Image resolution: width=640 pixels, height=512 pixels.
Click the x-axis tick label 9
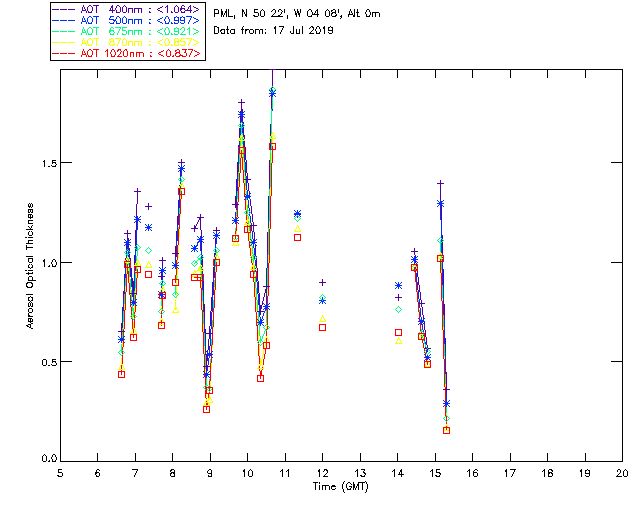(x=210, y=473)
